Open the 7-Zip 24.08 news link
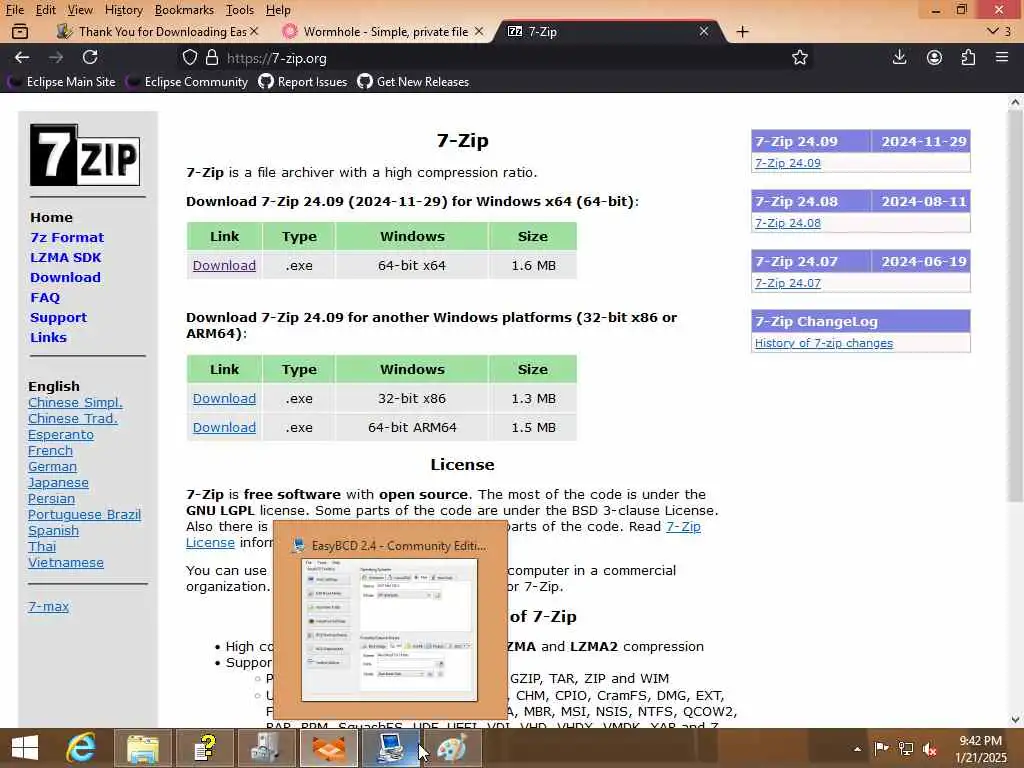 click(x=788, y=223)
